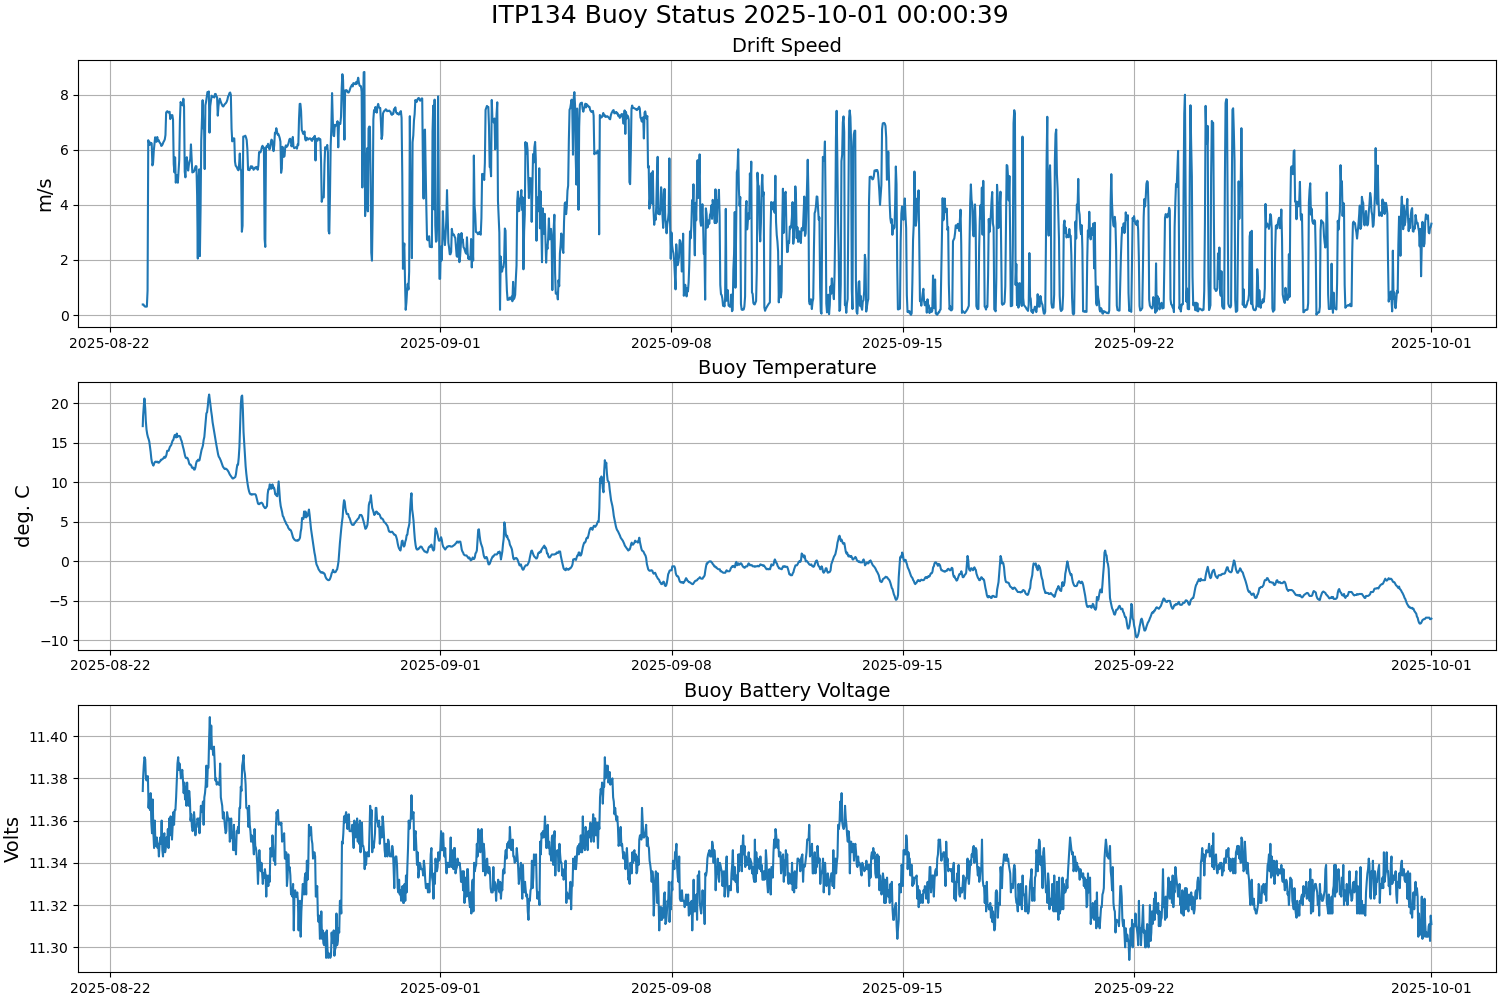Click the ITP134 Buoy Status main title
This screenshot has height=1000, width=1500.
point(749,15)
